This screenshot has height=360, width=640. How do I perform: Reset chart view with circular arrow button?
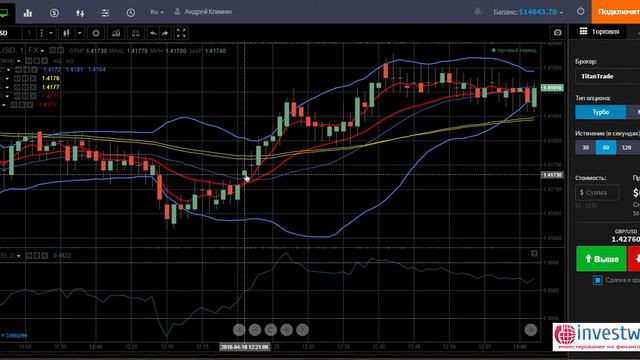tap(271, 329)
